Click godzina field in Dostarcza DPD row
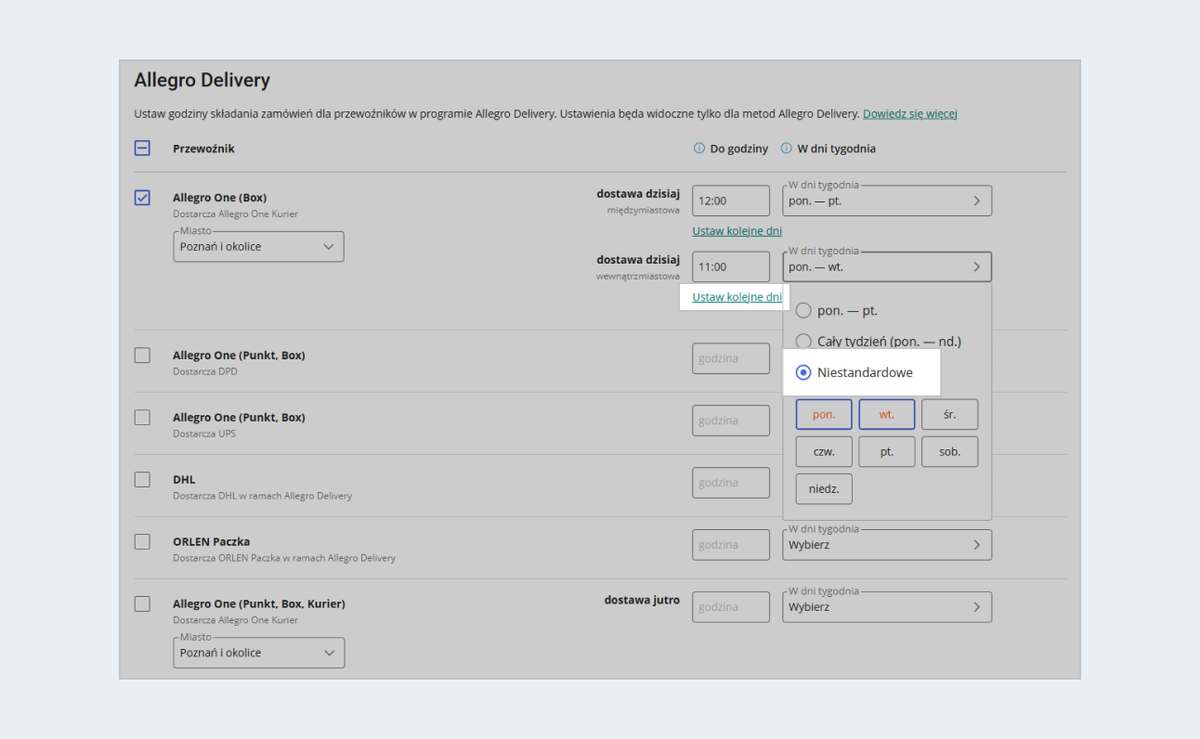 [731, 358]
